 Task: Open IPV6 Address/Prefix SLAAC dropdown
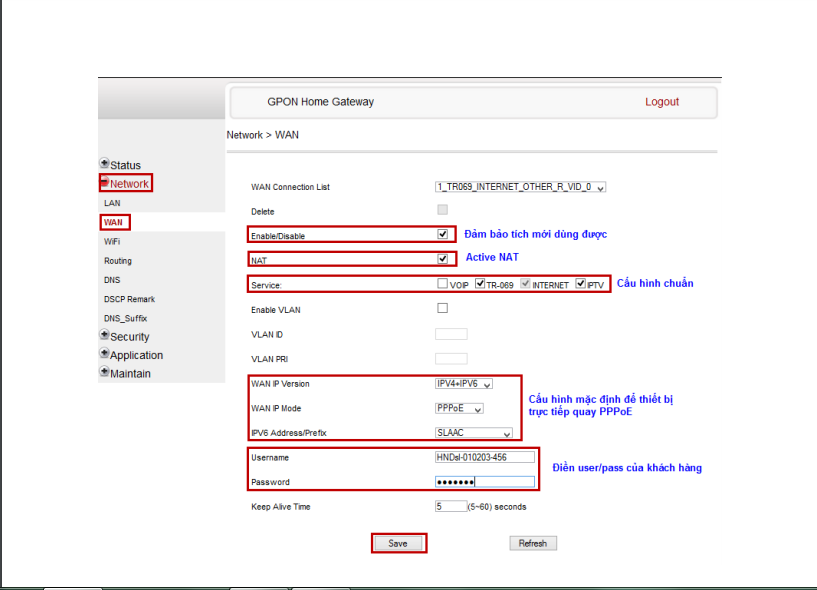pos(474,433)
